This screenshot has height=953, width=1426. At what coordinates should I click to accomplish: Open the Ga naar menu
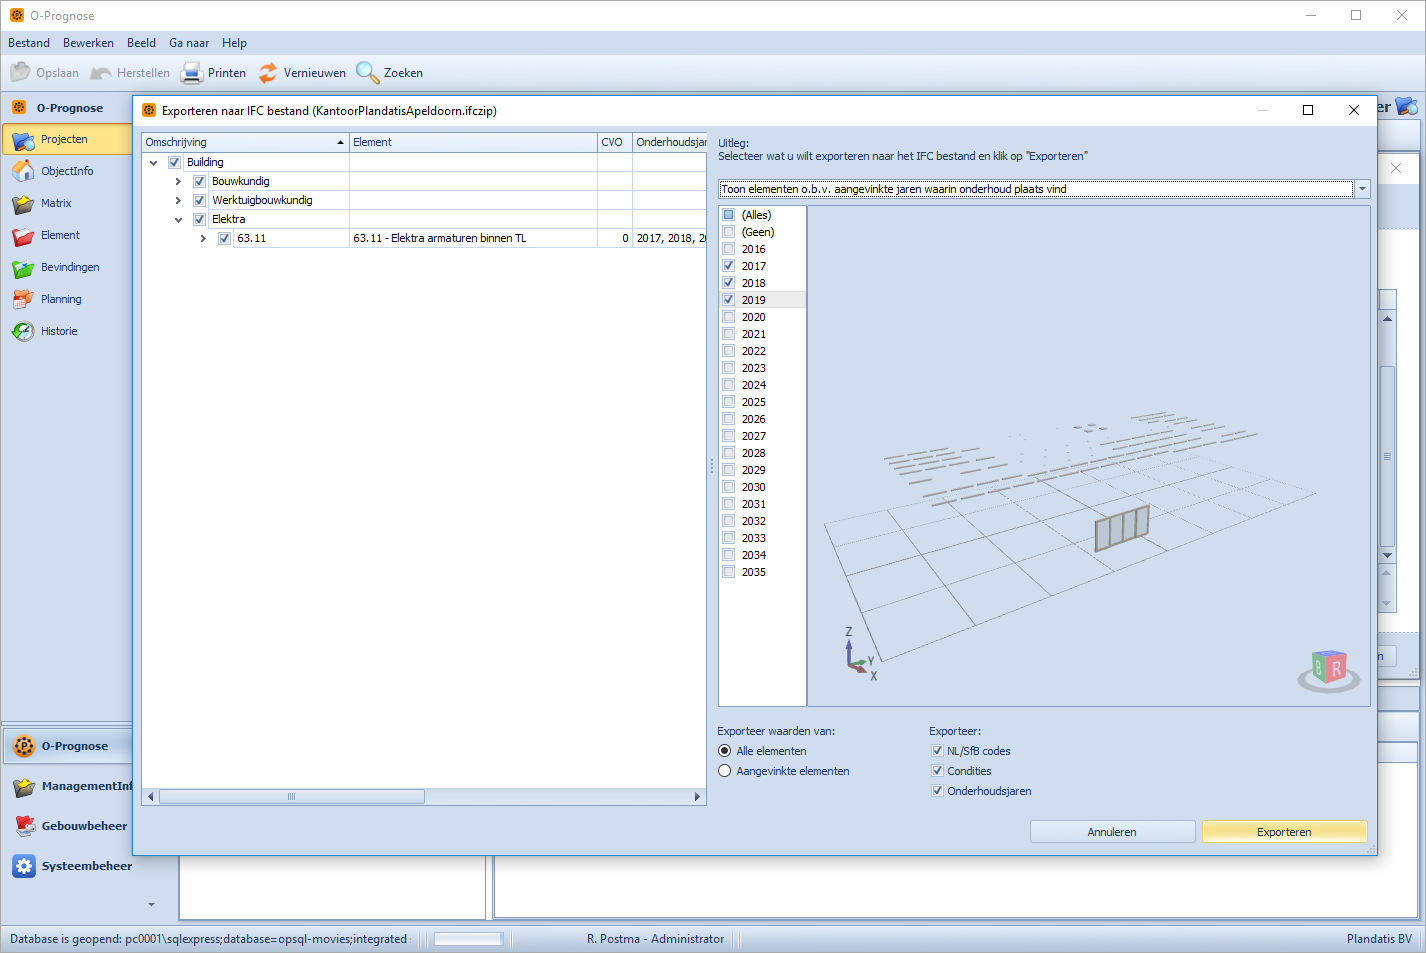(x=189, y=43)
